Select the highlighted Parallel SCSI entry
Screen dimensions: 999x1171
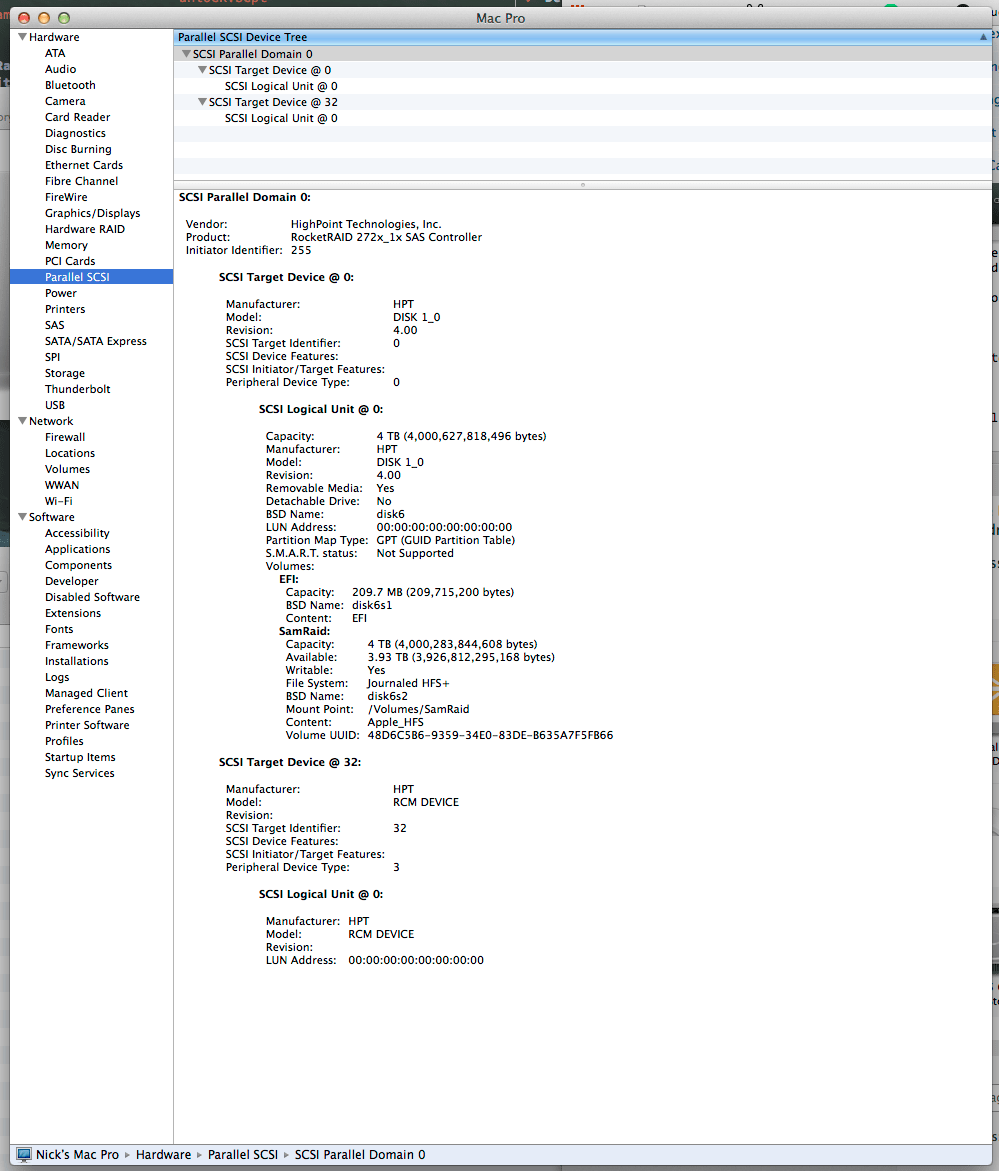click(91, 276)
